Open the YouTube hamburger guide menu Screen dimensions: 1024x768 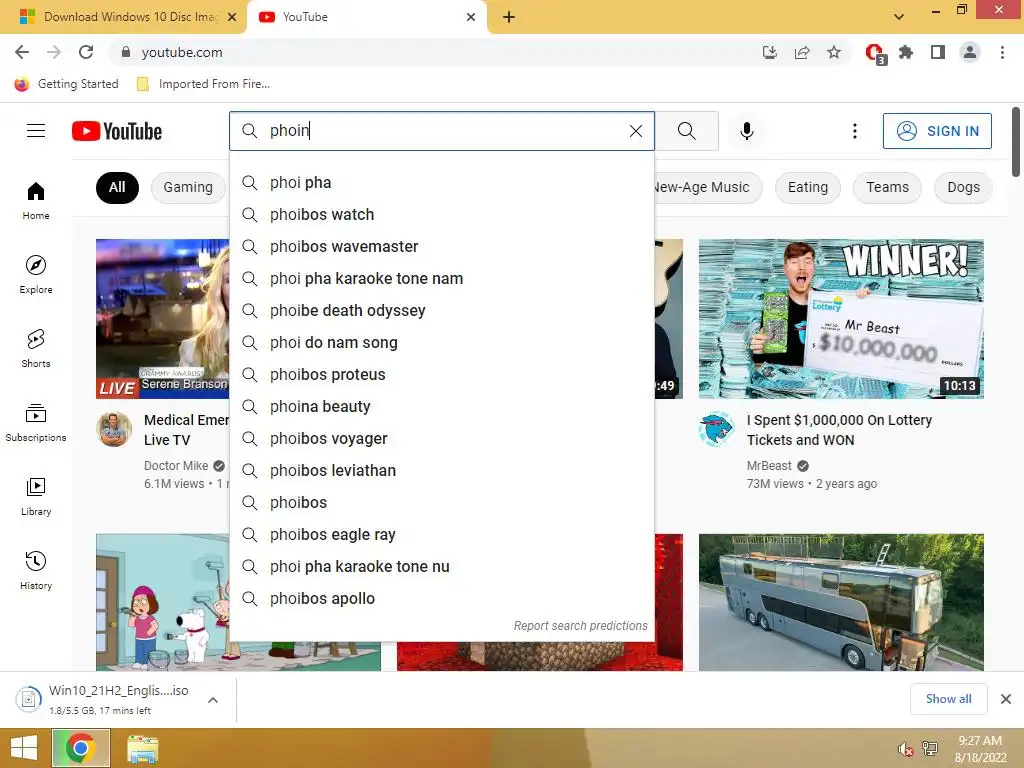coord(36,131)
